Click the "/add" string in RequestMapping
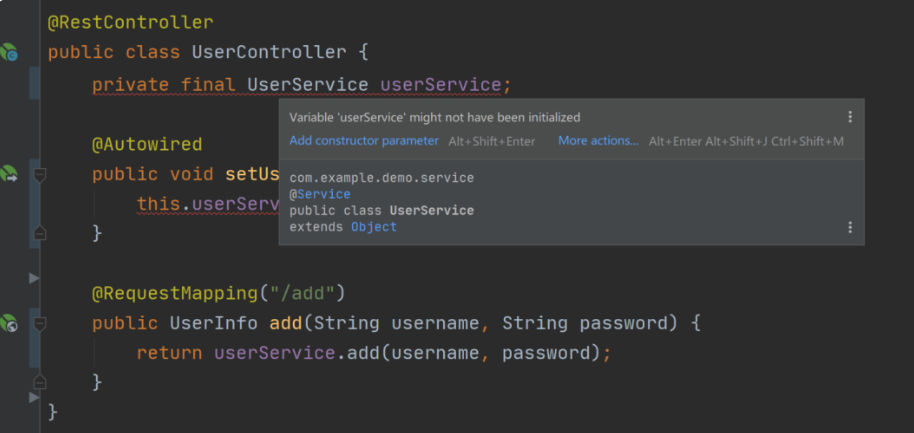Viewport: 914px width, 433px height. tap(301, 293)
